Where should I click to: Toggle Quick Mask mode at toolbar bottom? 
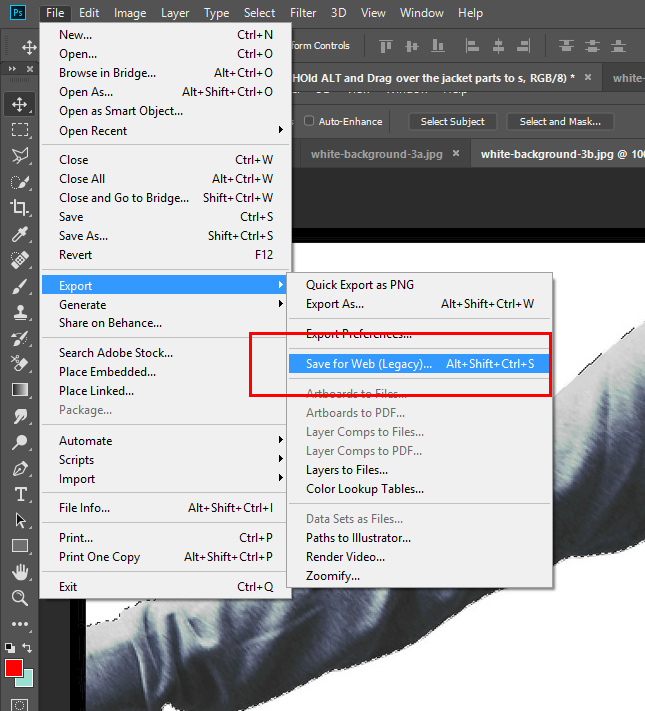tap(19, 704)
